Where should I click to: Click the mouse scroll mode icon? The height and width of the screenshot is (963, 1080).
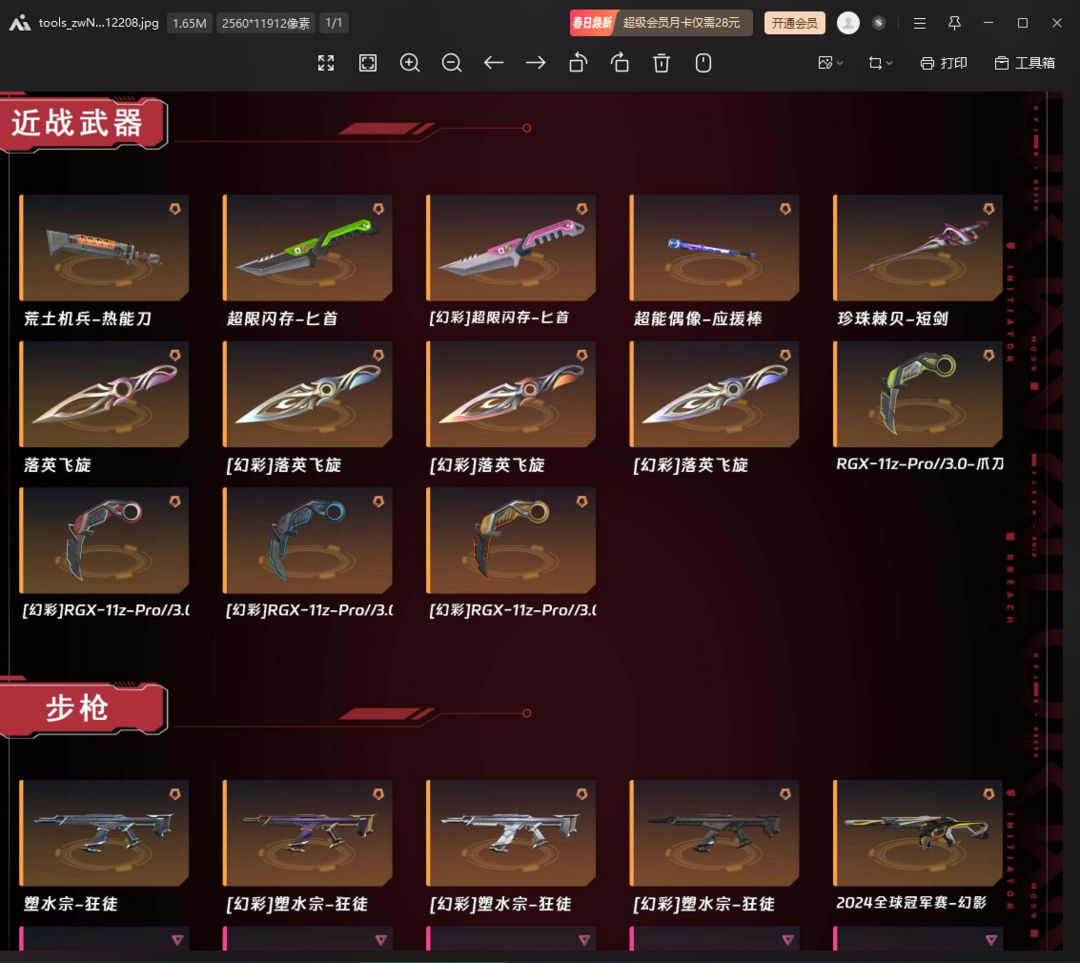(x=703, y=63)
